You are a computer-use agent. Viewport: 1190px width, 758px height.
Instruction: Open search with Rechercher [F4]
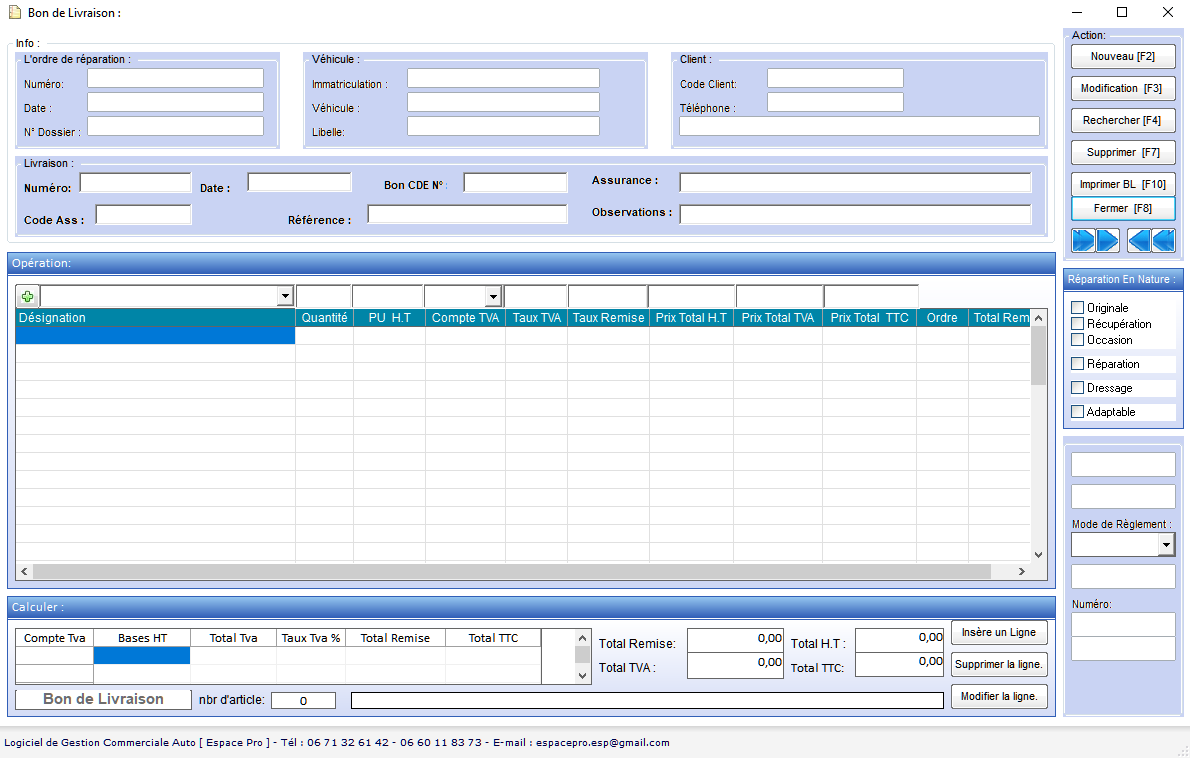1123,120
